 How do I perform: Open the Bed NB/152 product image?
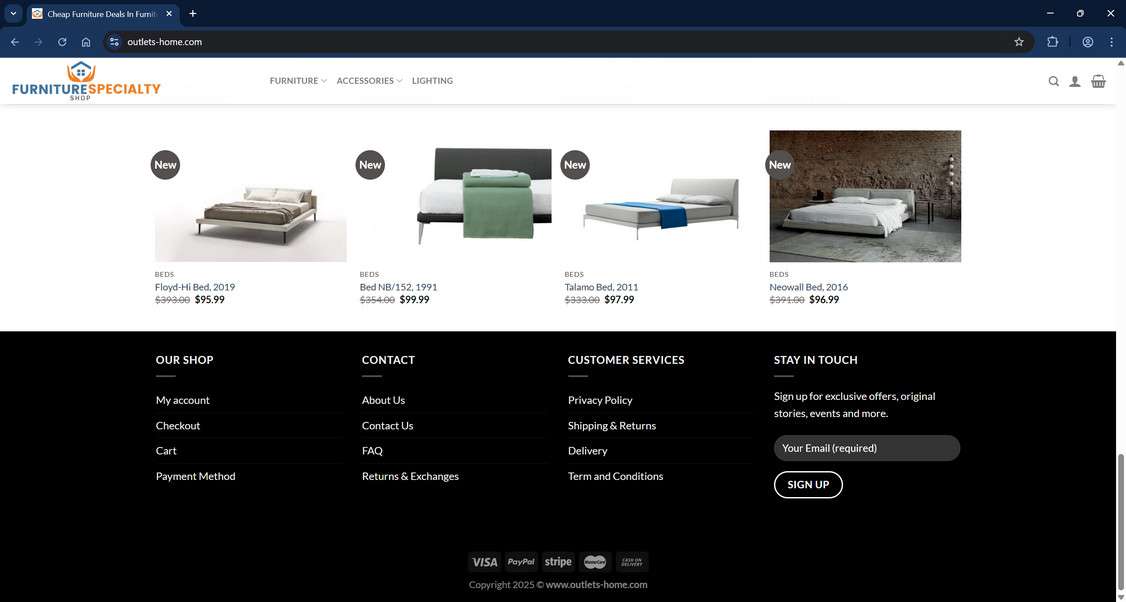pyautogui.click(x=455, y=196)
